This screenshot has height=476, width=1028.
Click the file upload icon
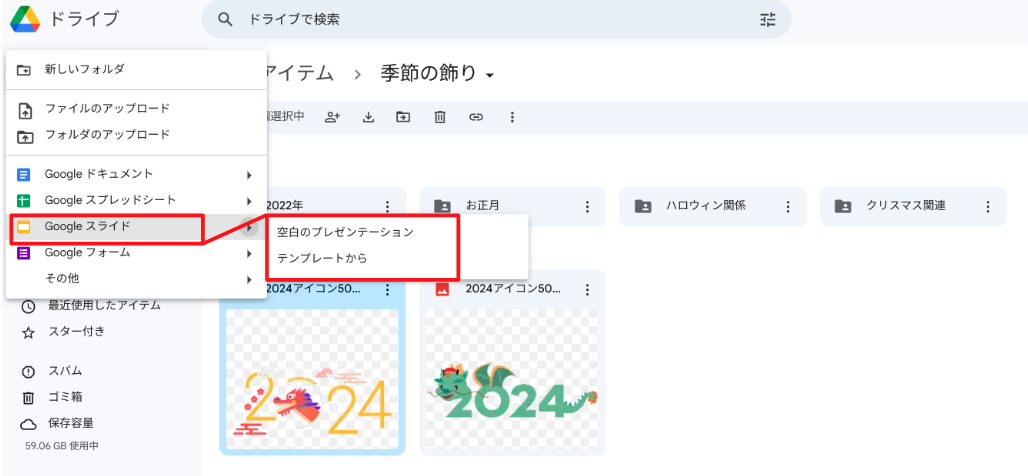point(24,110)
